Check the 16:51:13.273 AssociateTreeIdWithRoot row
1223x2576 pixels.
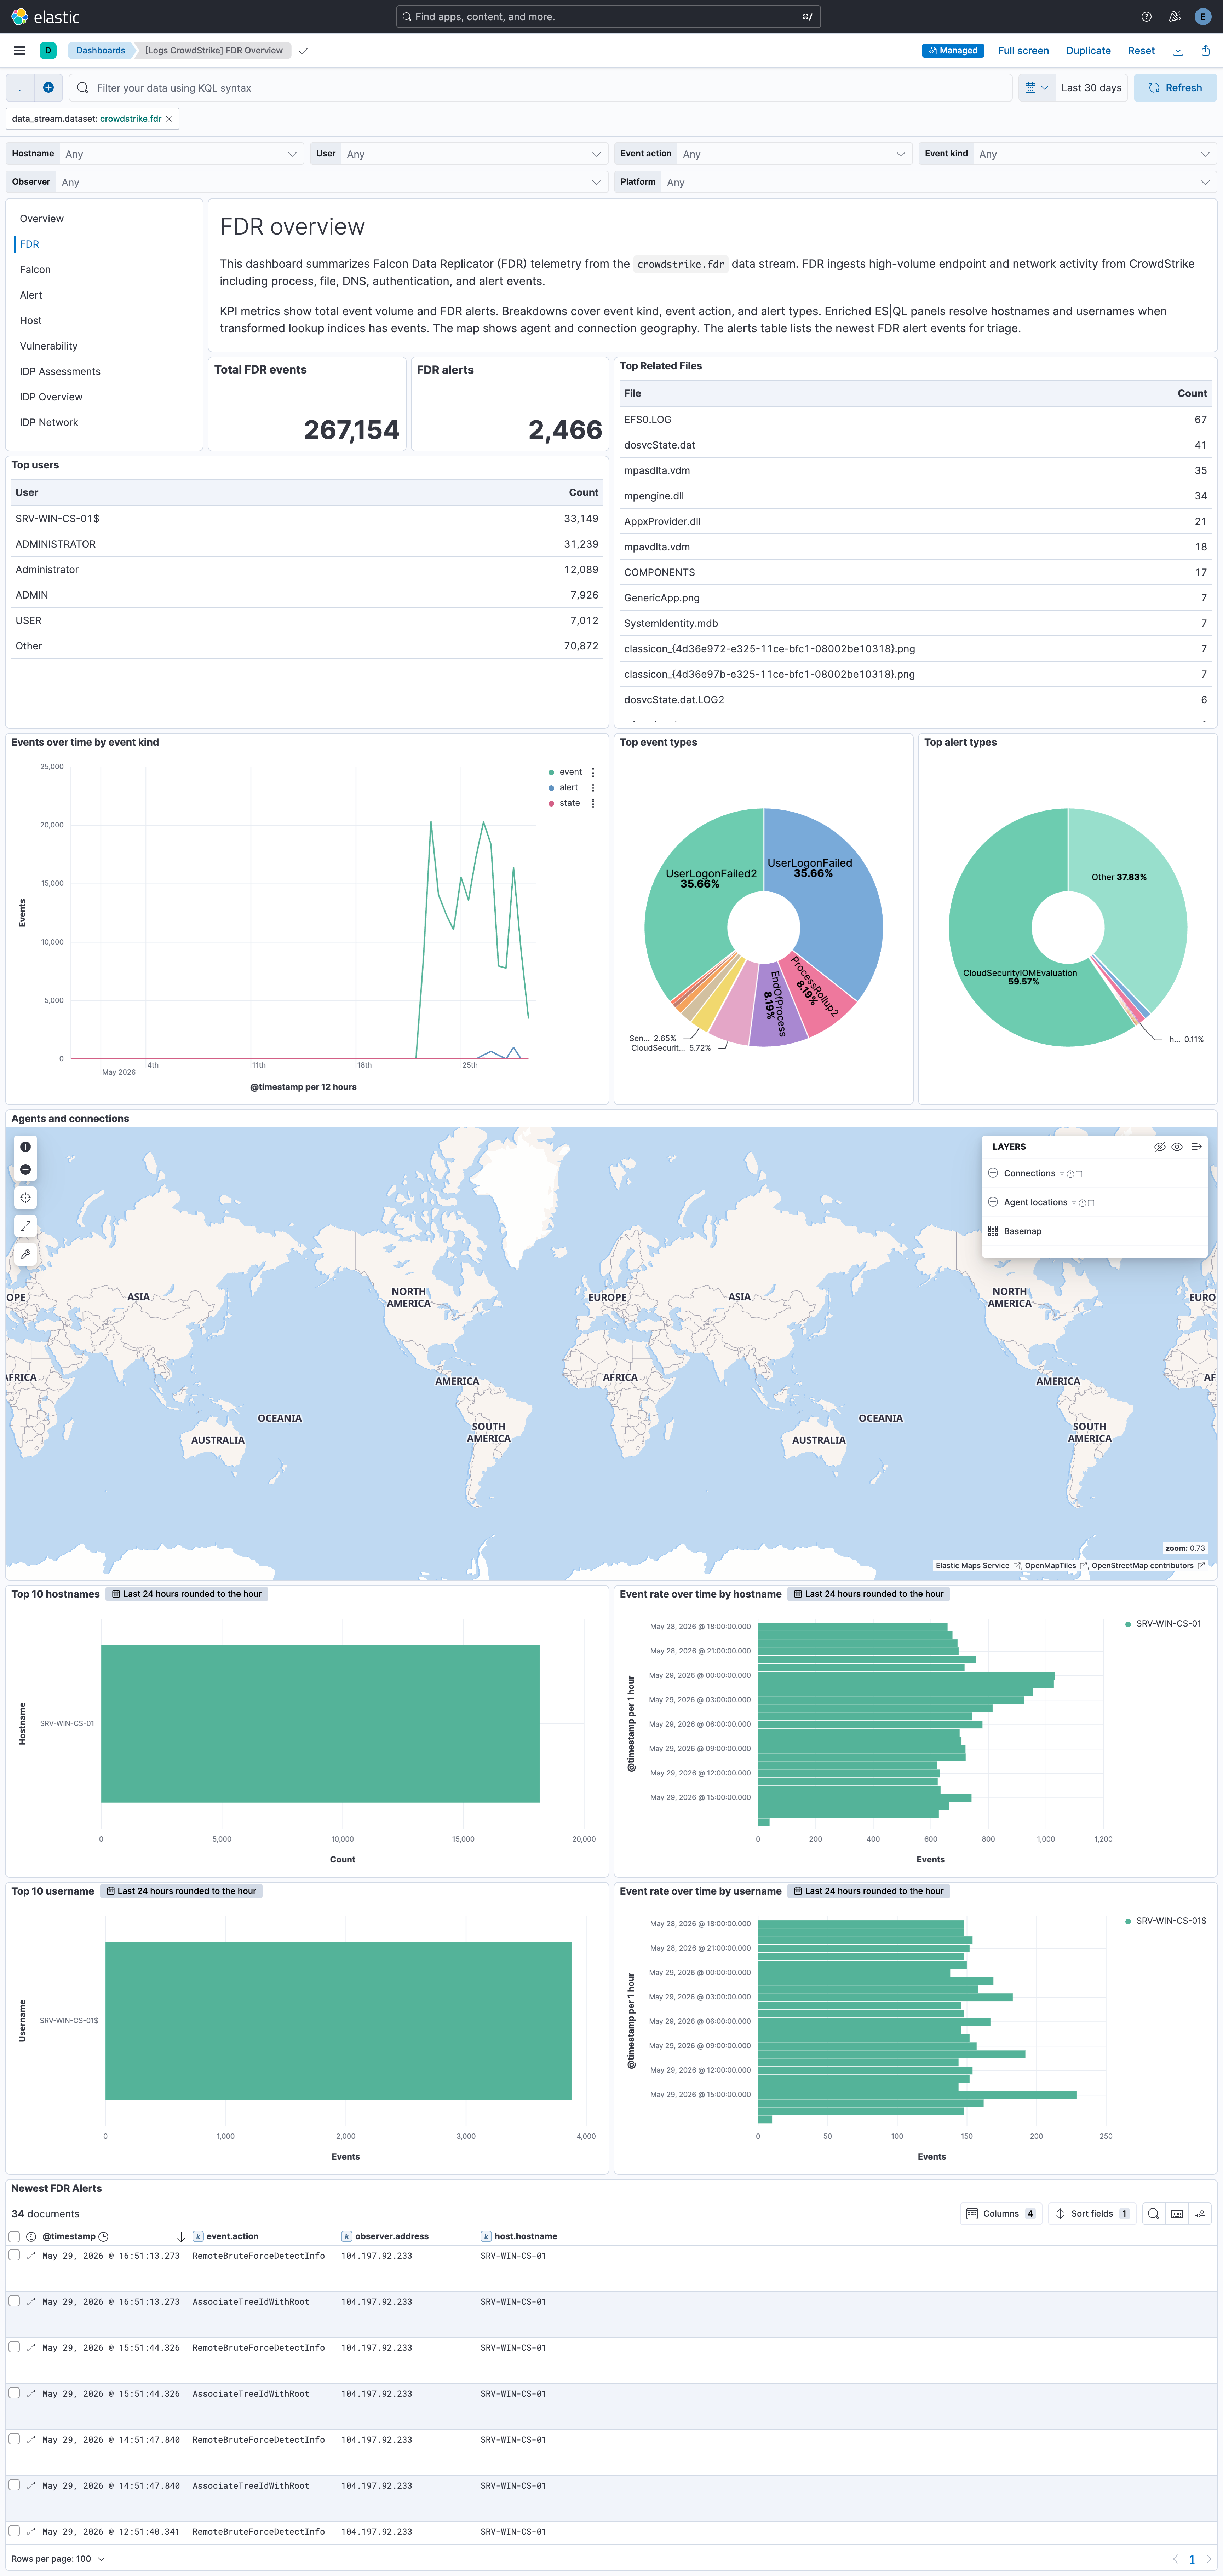(x=14, y=2301)
